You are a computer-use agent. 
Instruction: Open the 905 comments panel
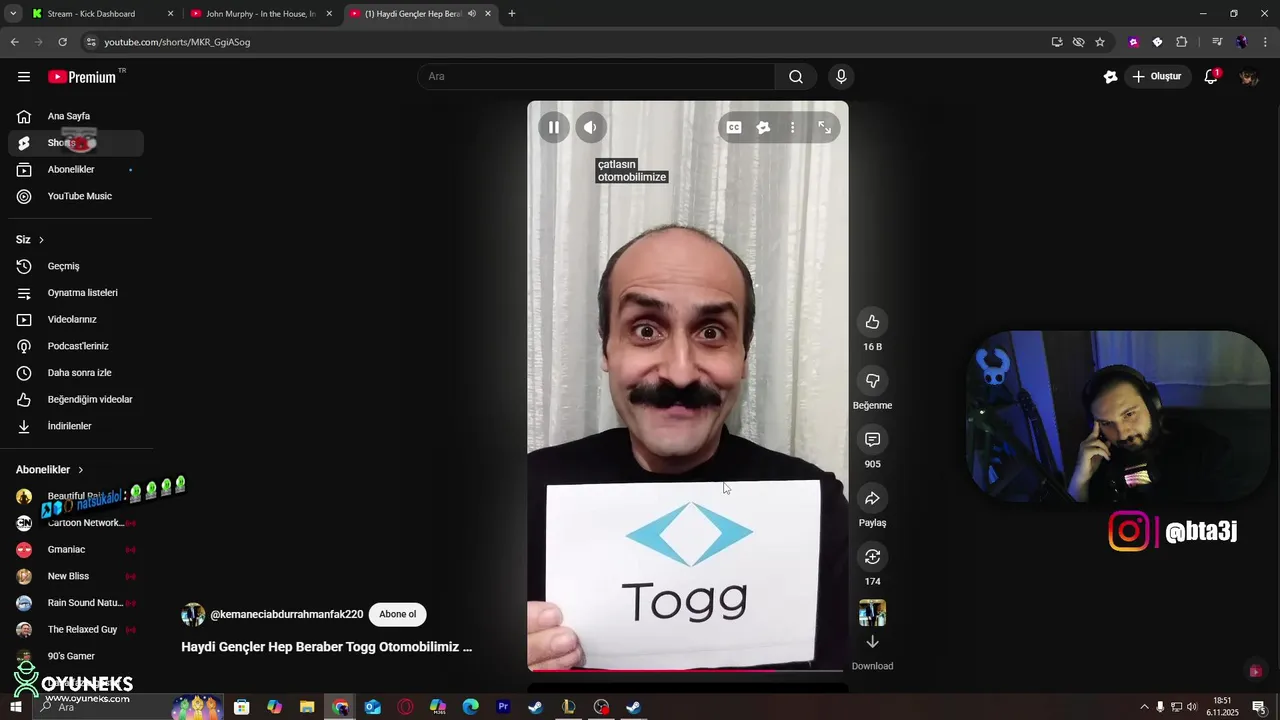pyautogui.click(x=872, y=440)
